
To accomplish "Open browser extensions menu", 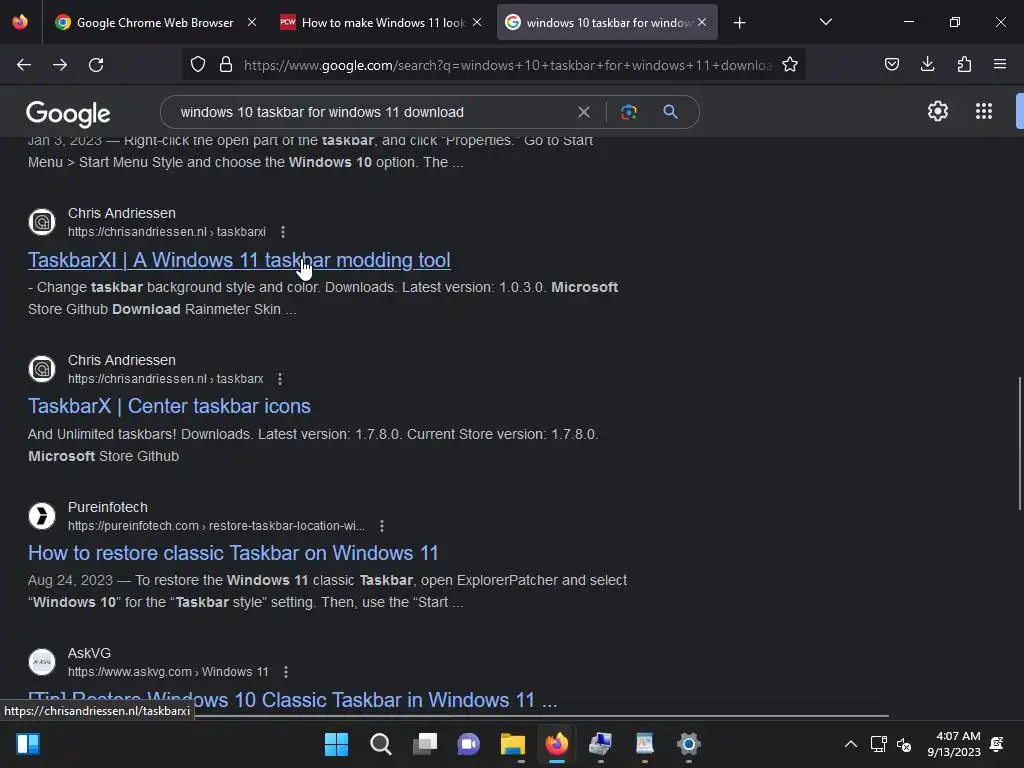I will pyautogui.click(x=964, y=64).
